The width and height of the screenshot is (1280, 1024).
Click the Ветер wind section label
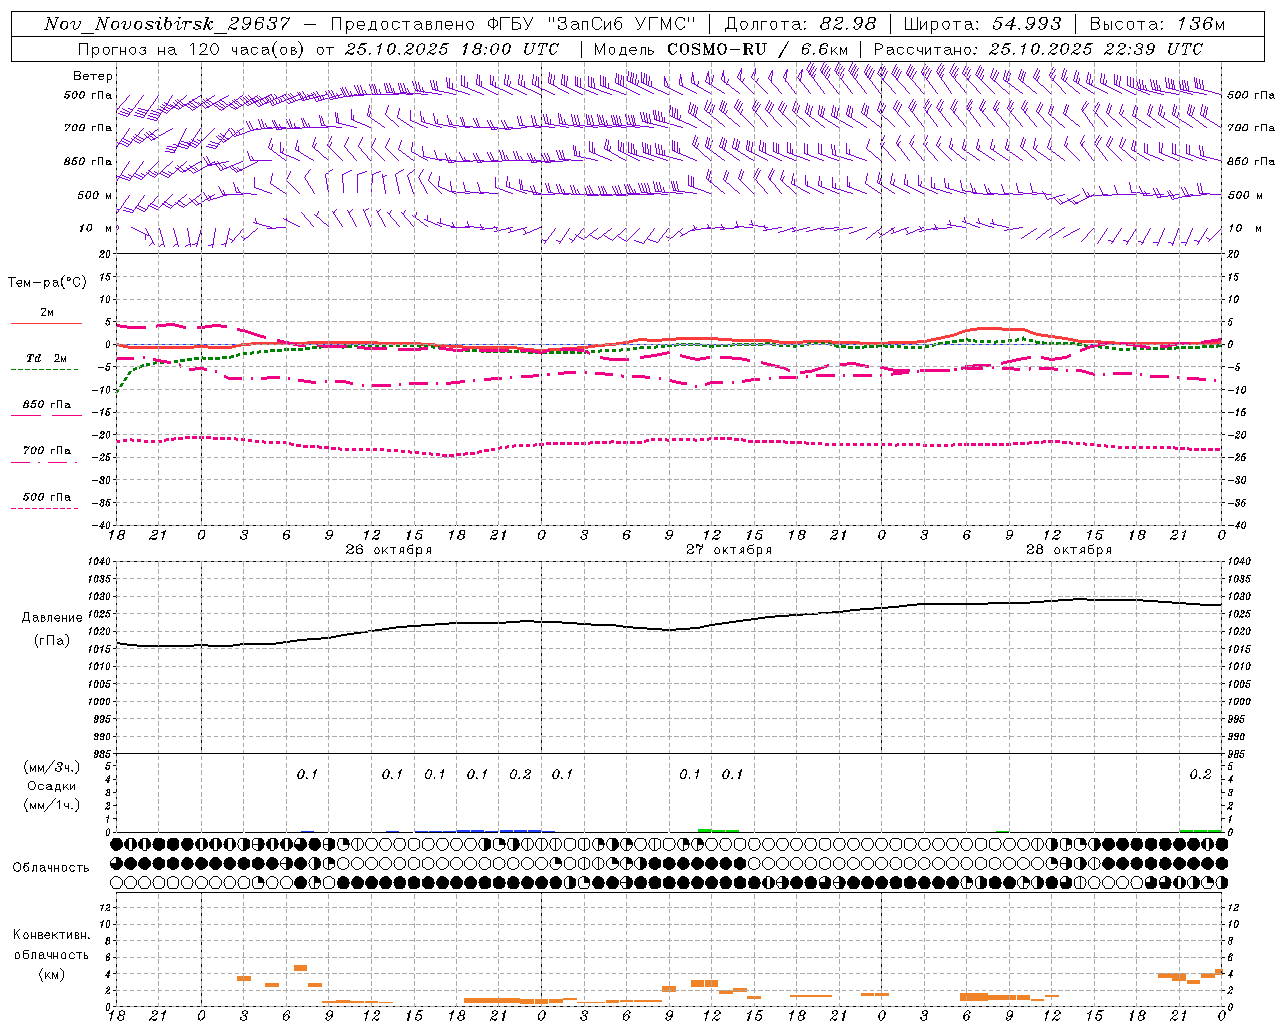(x=93, y=76)
